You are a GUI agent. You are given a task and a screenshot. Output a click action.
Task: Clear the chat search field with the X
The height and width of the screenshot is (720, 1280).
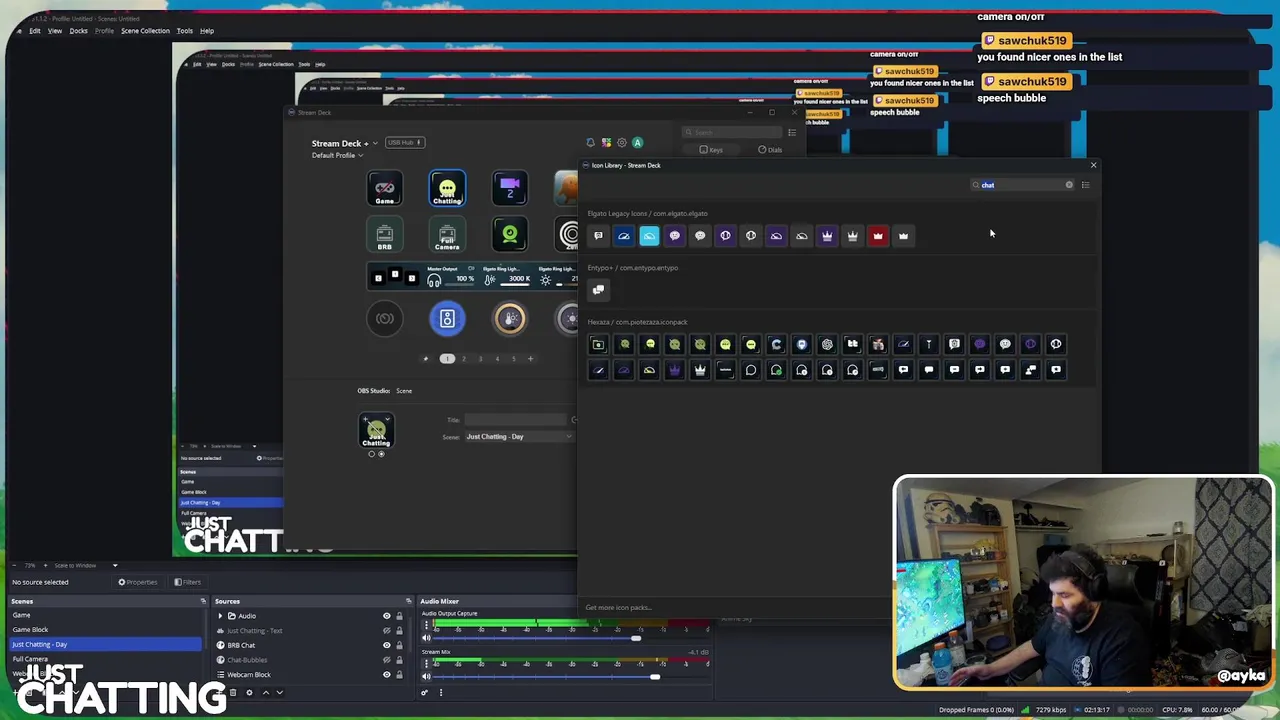(1069, 185)
